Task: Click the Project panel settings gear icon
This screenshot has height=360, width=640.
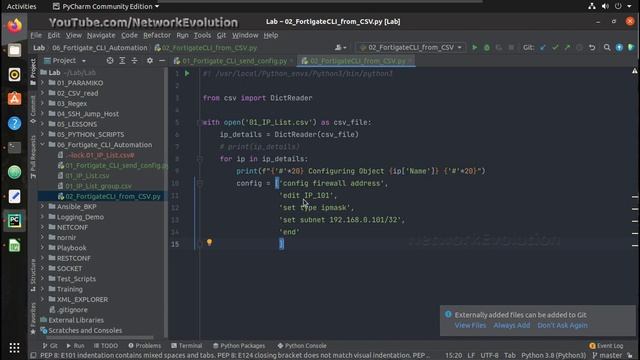Action: pyautogui.click(x=150, y=60)
